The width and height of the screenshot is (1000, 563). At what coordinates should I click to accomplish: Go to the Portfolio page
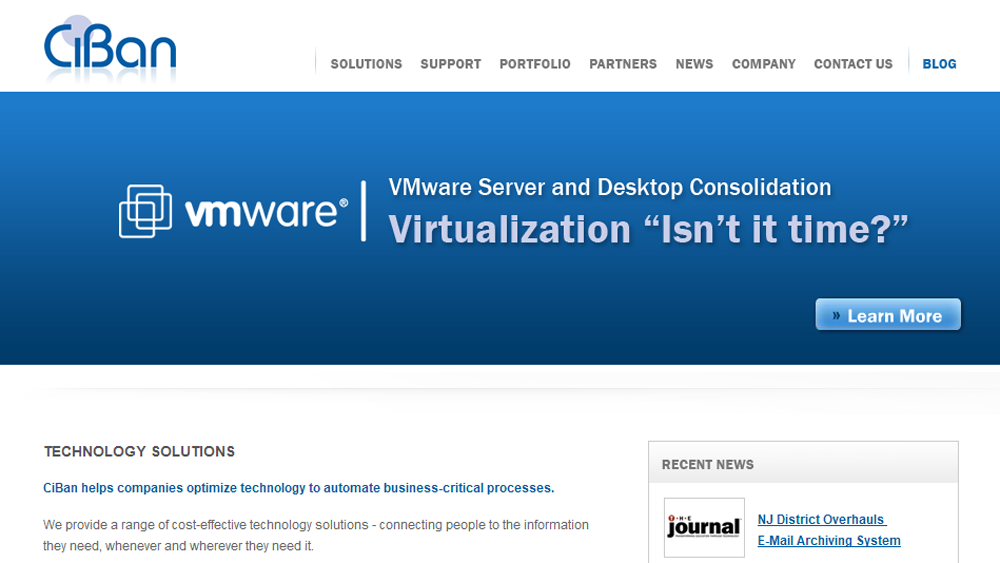coord(534,64)
